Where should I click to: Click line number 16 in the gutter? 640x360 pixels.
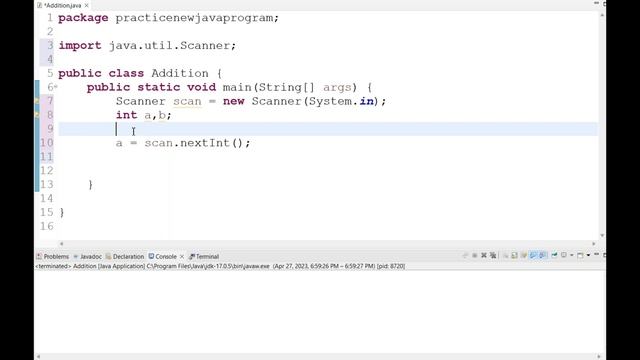coord(47,226)
